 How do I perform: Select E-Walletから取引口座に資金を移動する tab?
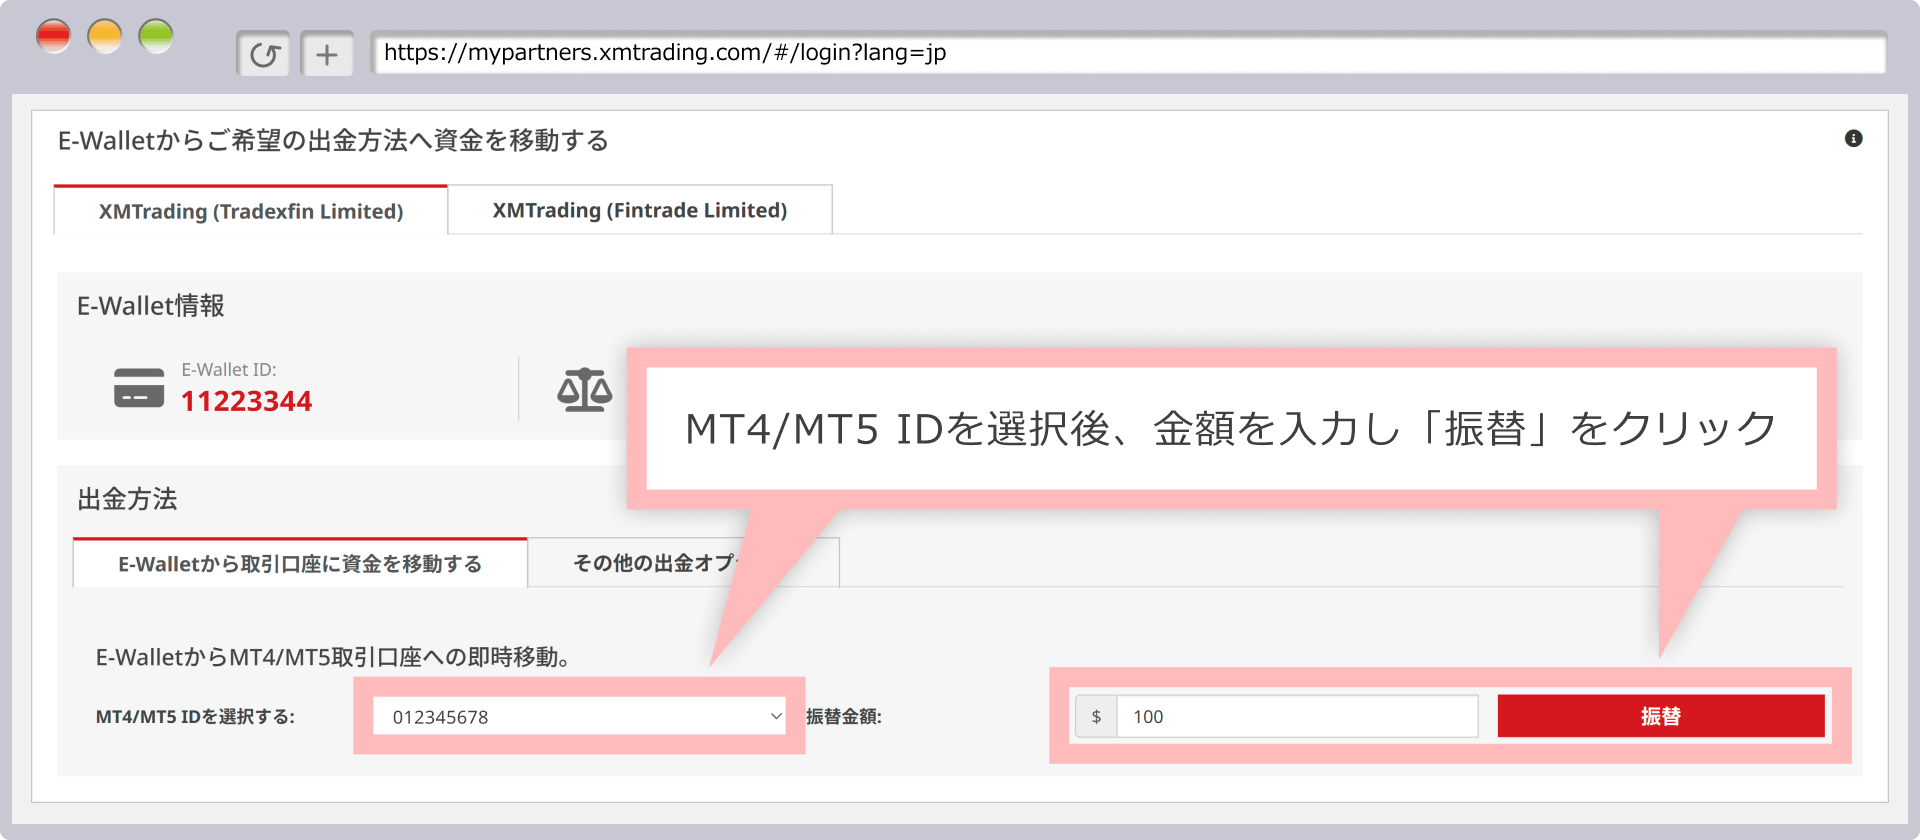(x=300, y=564)
